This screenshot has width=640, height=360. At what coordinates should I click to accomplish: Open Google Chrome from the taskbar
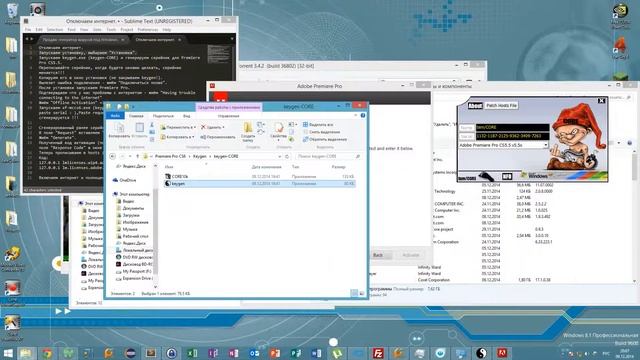(47, 353)
